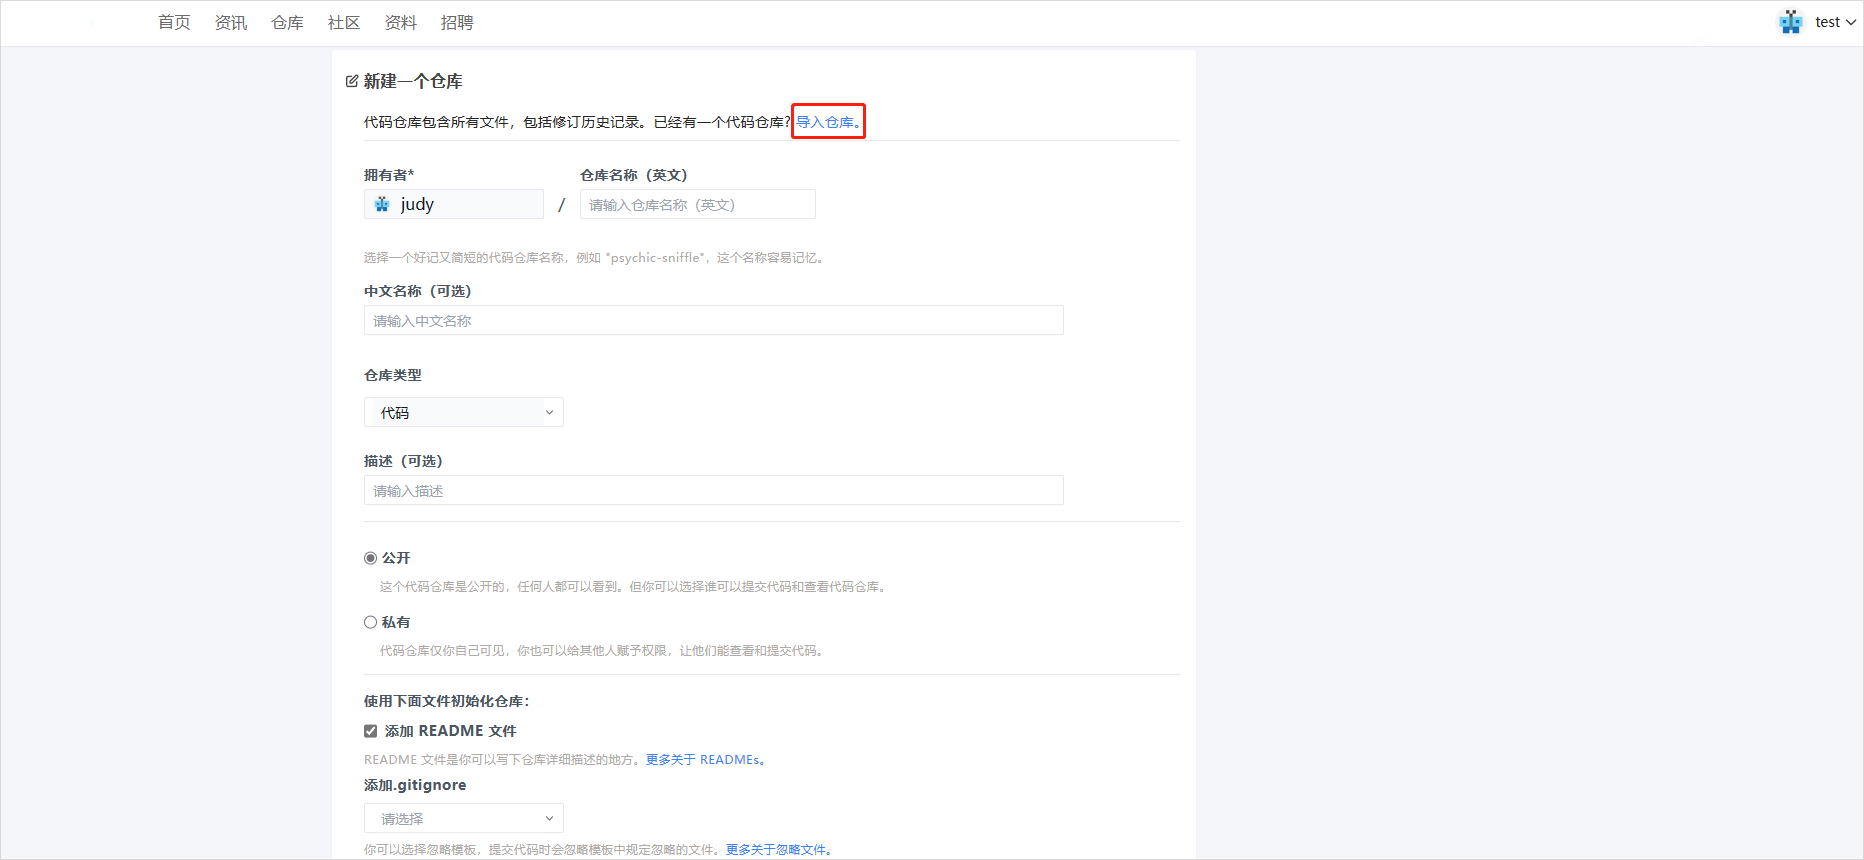Click the 中文名称 input field
Image resolution: width=1864 pixels, height=860 pixels.
[713, 321]
